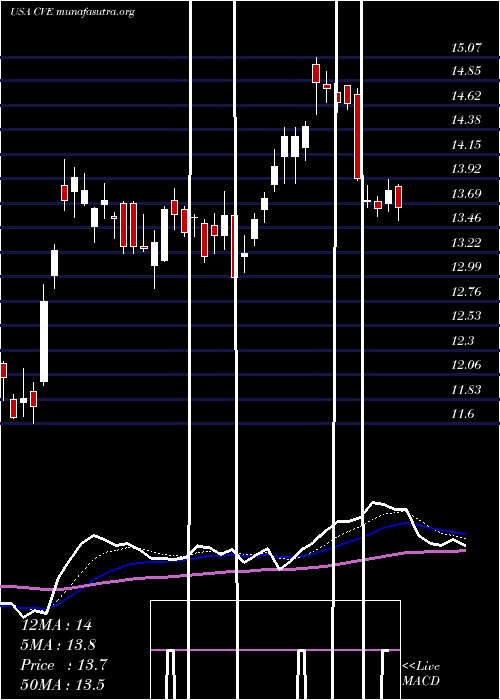Click the 13.22 price axis label
This screenshot has height=700, width=500.
[466, 242]
